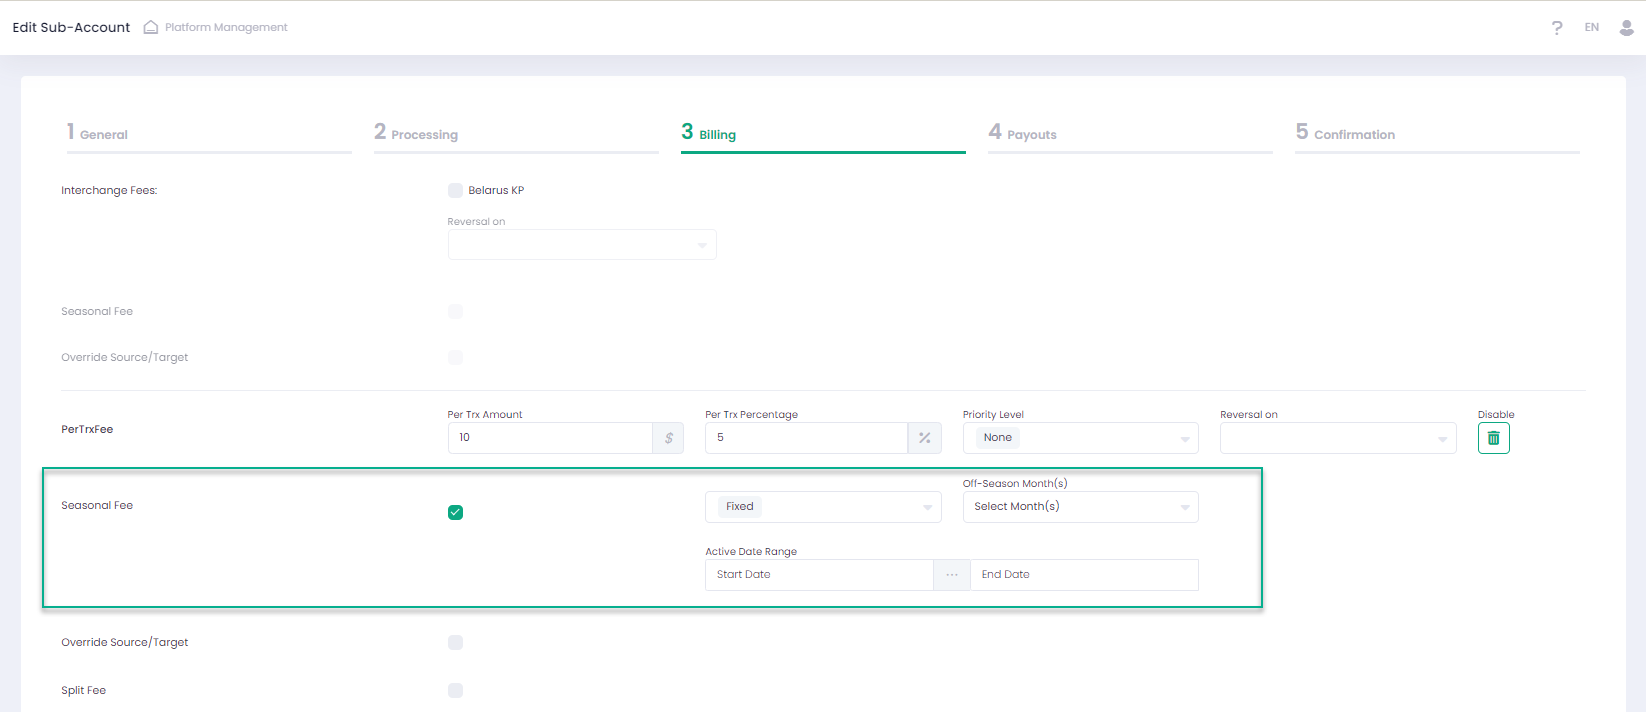
Task: Click the help question mark icon
Action: click(1556, 28)
